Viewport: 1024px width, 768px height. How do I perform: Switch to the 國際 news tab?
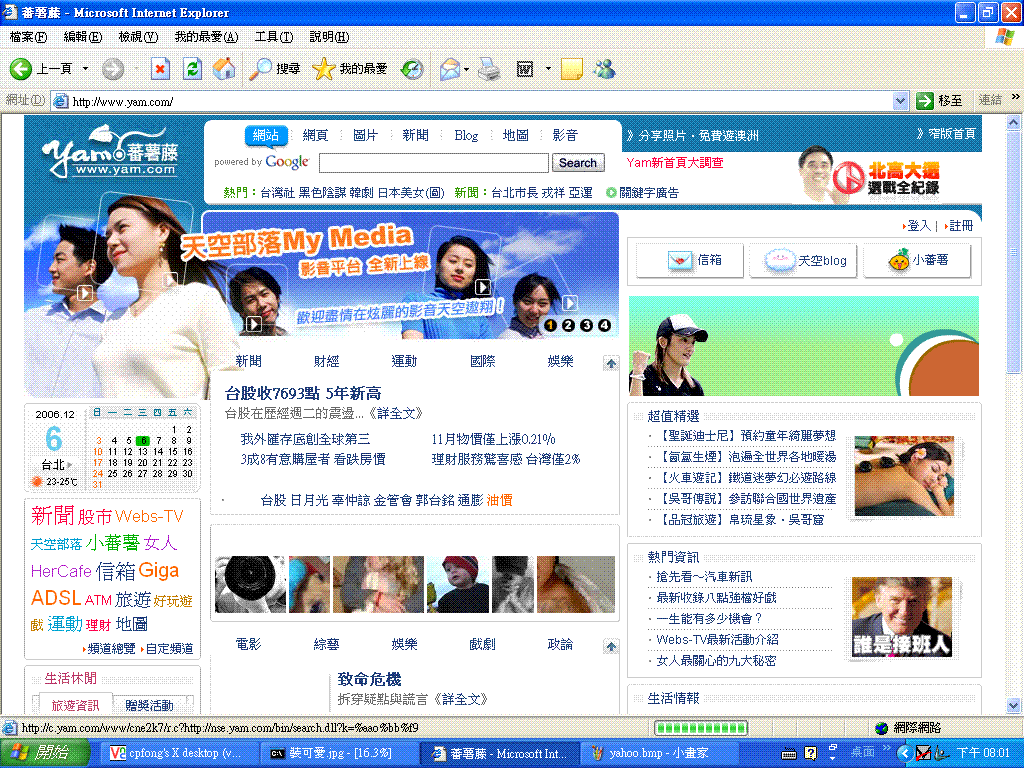click(x=483, y=361)
